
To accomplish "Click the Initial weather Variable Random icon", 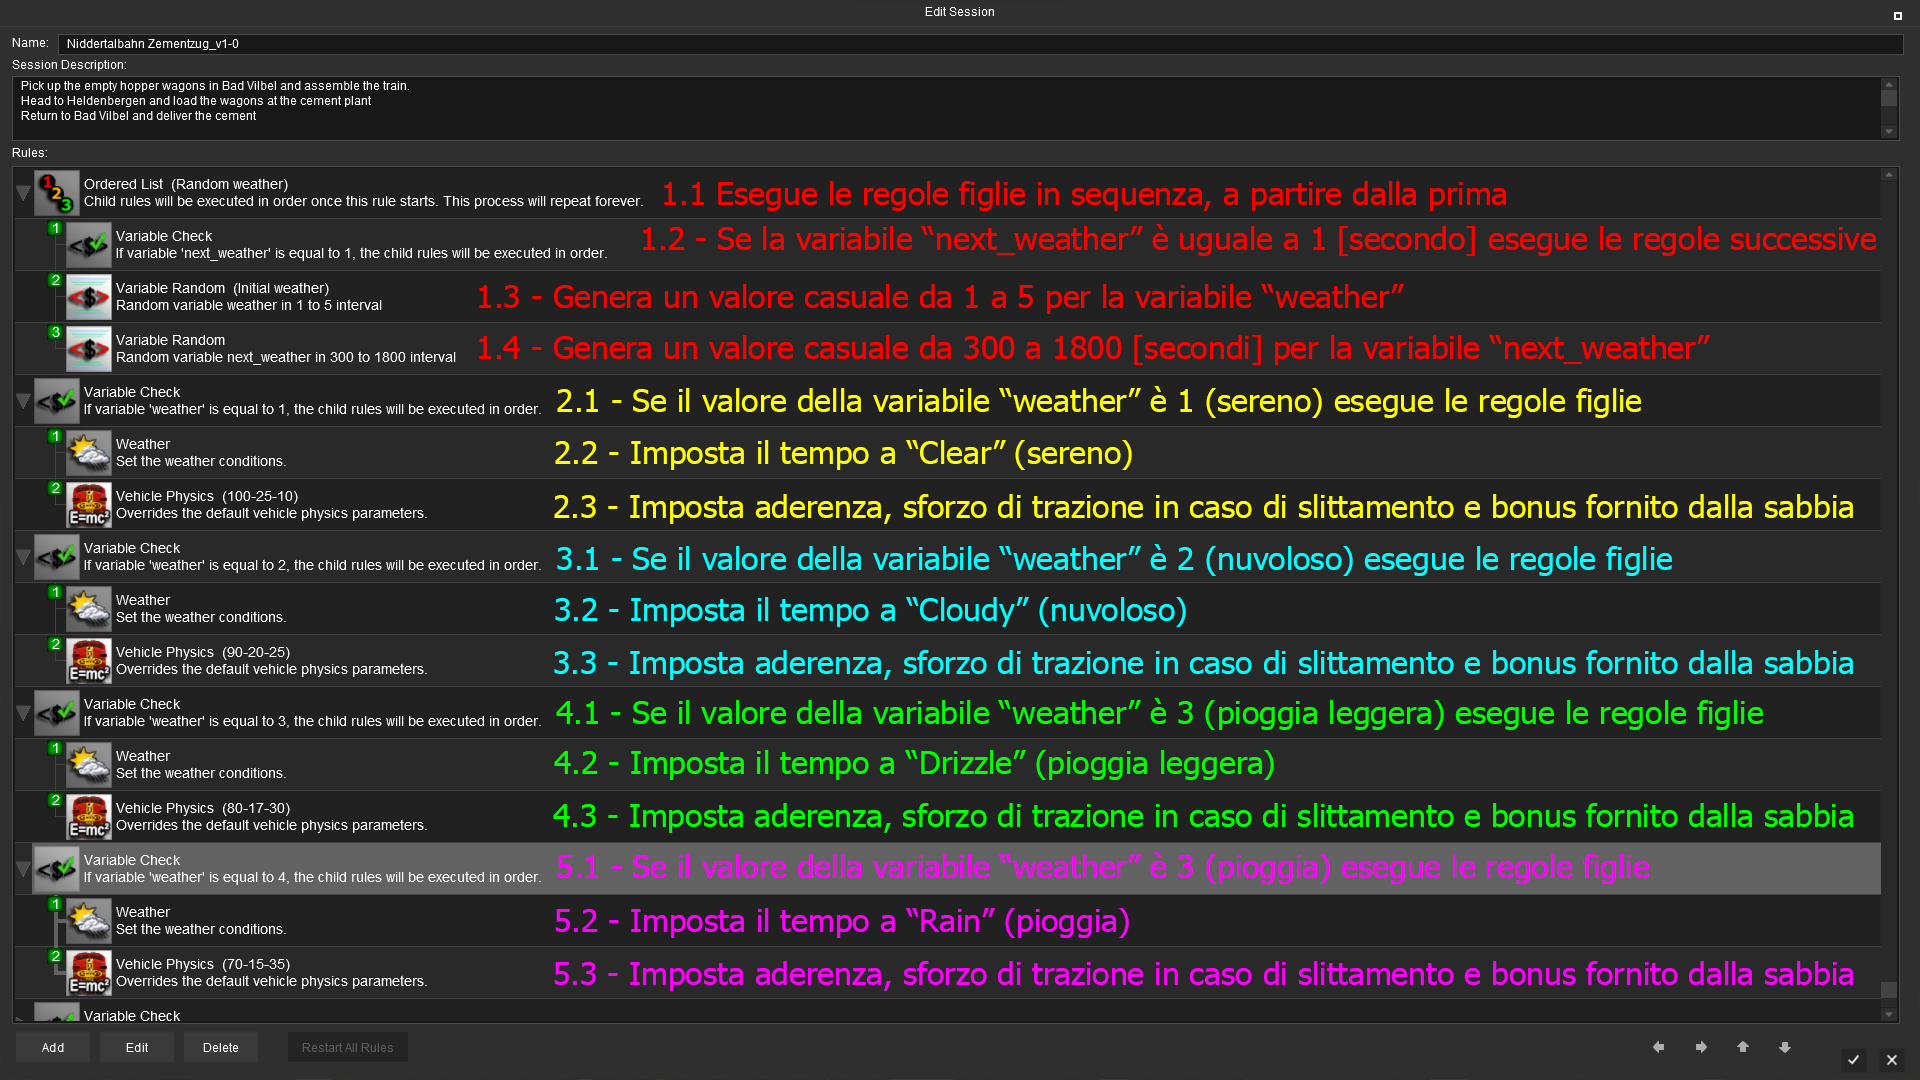I will click(88, 297).
